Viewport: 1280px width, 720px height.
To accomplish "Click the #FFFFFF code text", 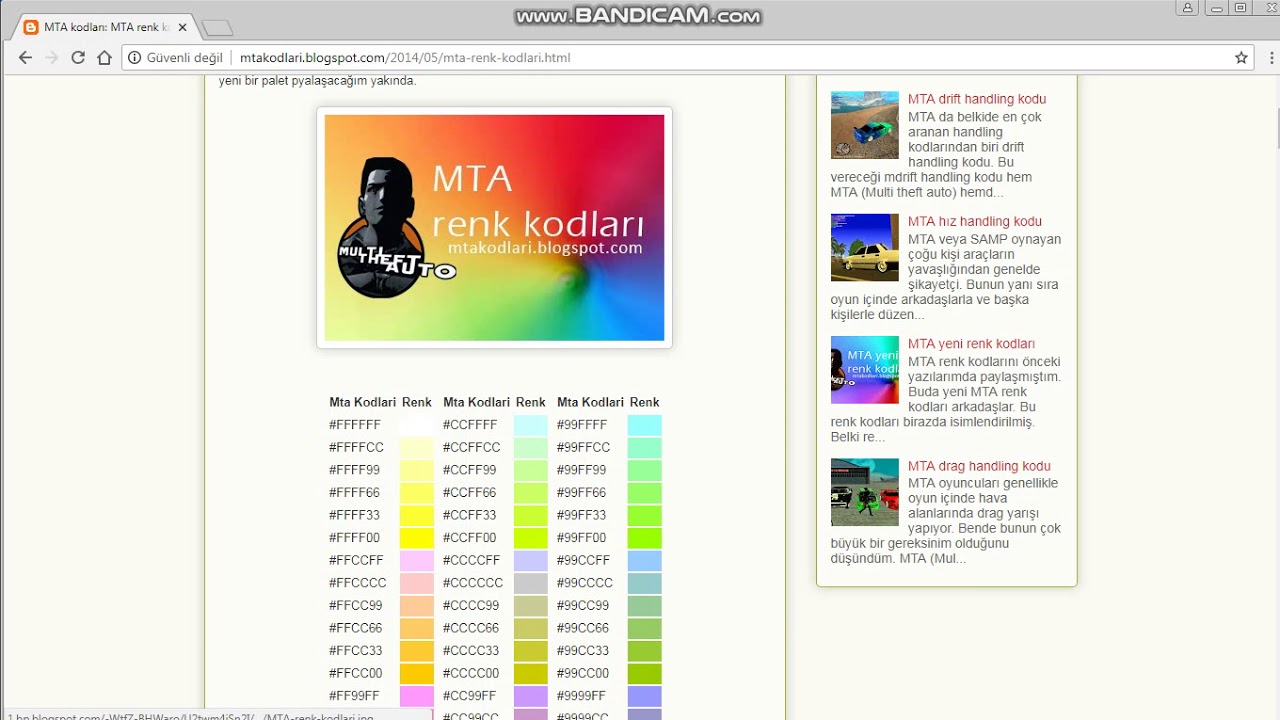I will (x=355, y=425).
